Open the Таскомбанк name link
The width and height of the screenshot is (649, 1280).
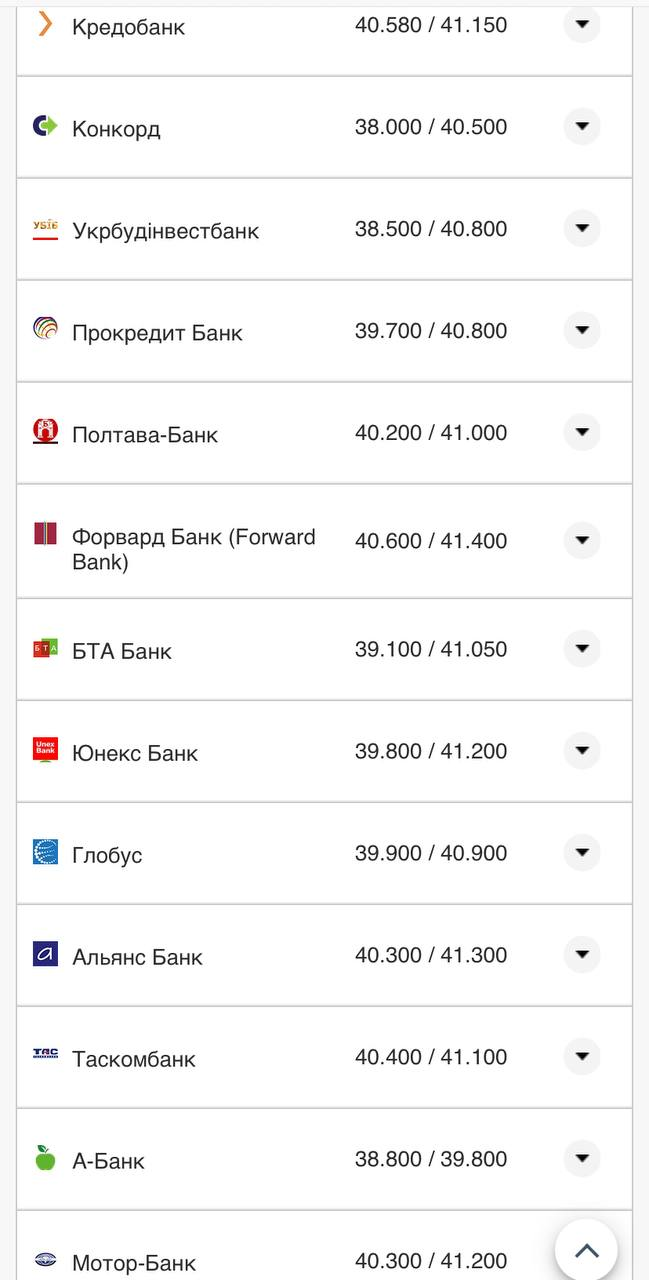coord(134,1059)
